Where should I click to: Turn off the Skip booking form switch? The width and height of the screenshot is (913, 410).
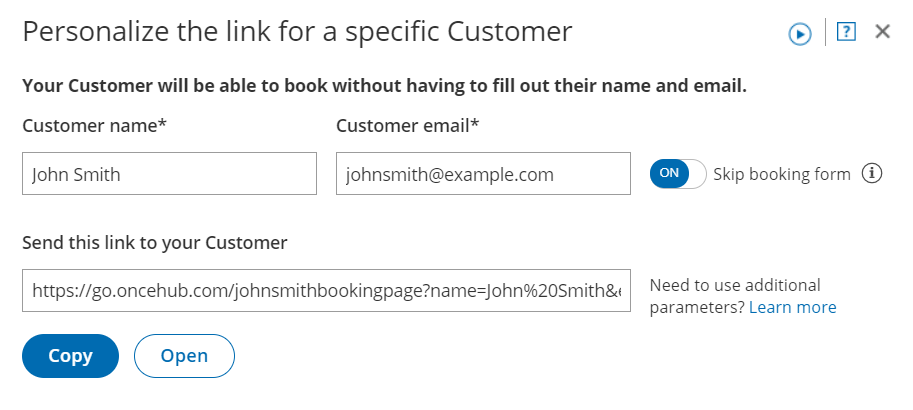pyautogui.click(x=678, y=174)
